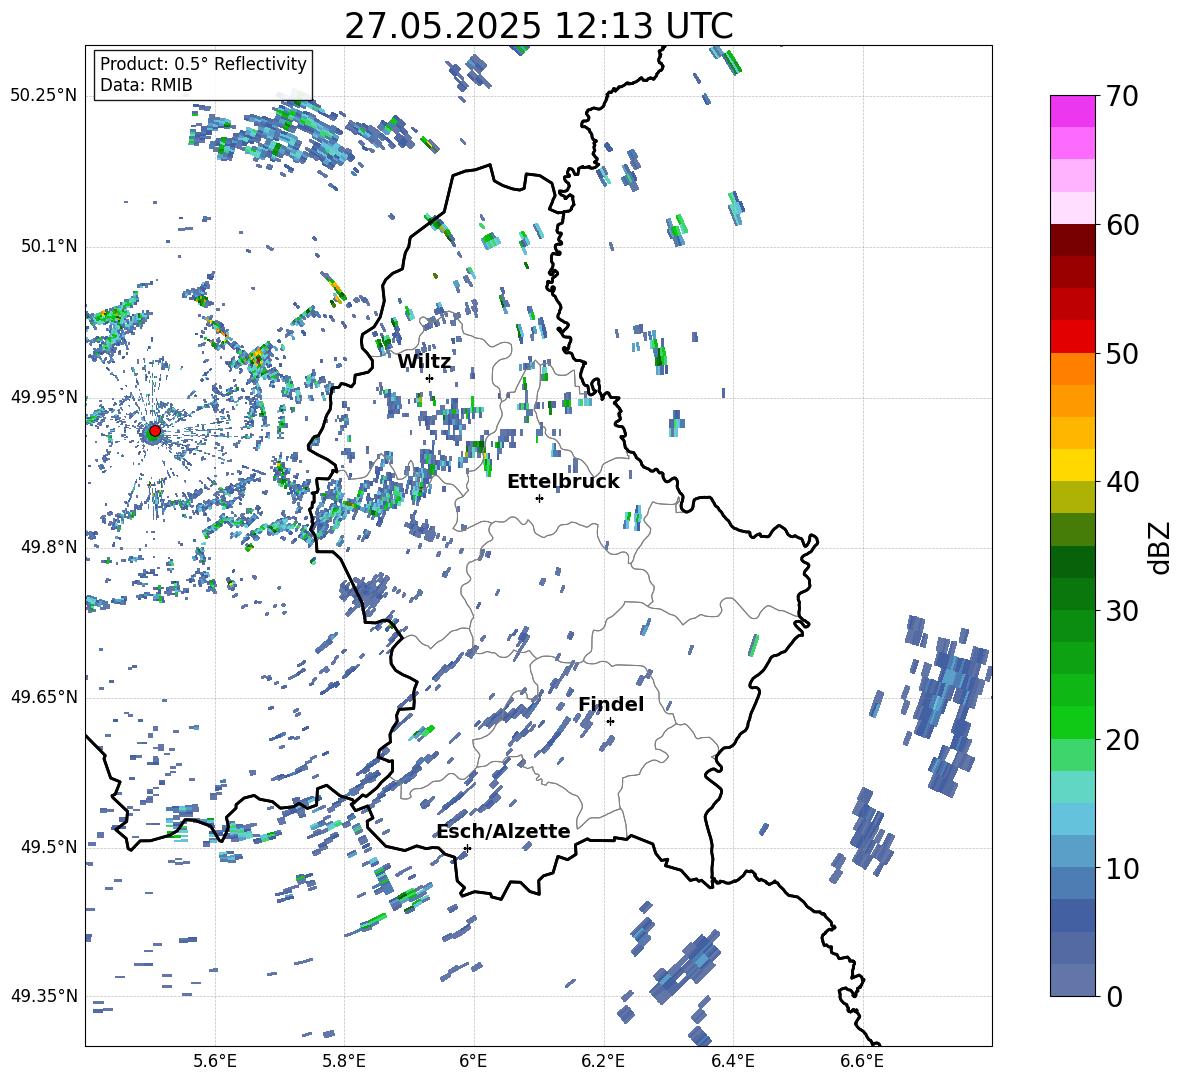
Task: Click the 50.1°N latitude label
Action: pyautogui.click(x=48, y=246)
